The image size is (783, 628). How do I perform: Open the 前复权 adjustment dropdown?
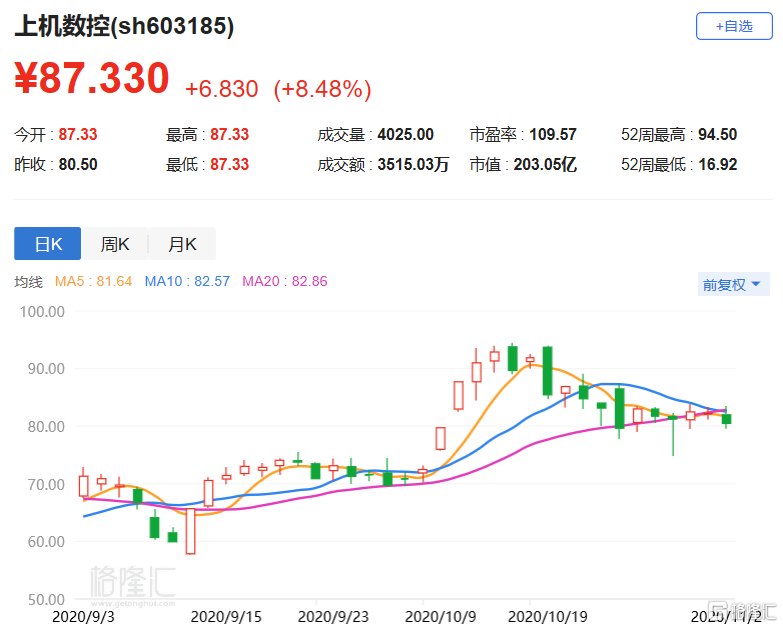(733, 285)
